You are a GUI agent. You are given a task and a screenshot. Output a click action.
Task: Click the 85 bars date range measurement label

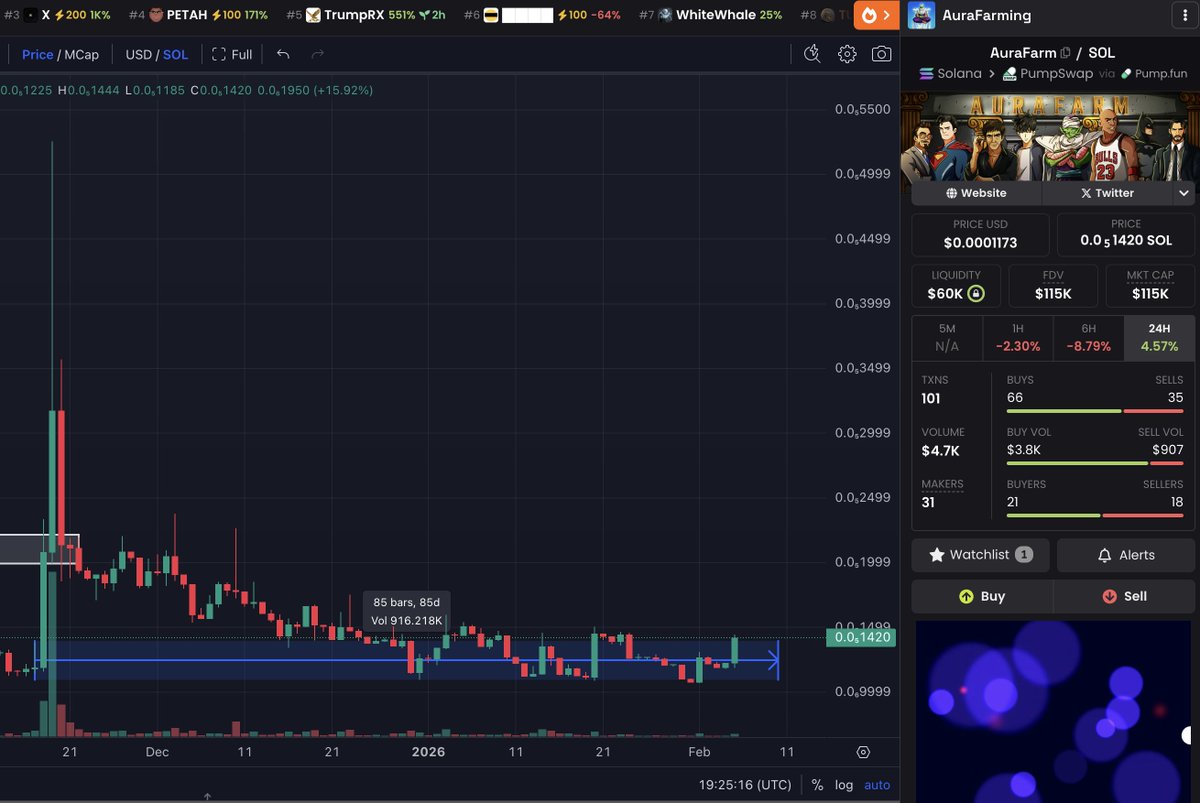tap(407, 611)
